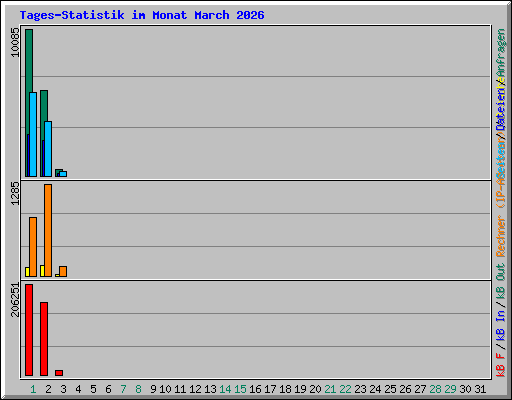Click day label 23 on the x-axis
The width and height of the screenshot is (512, 400).
pyautogui.click(x=360, y=389)
